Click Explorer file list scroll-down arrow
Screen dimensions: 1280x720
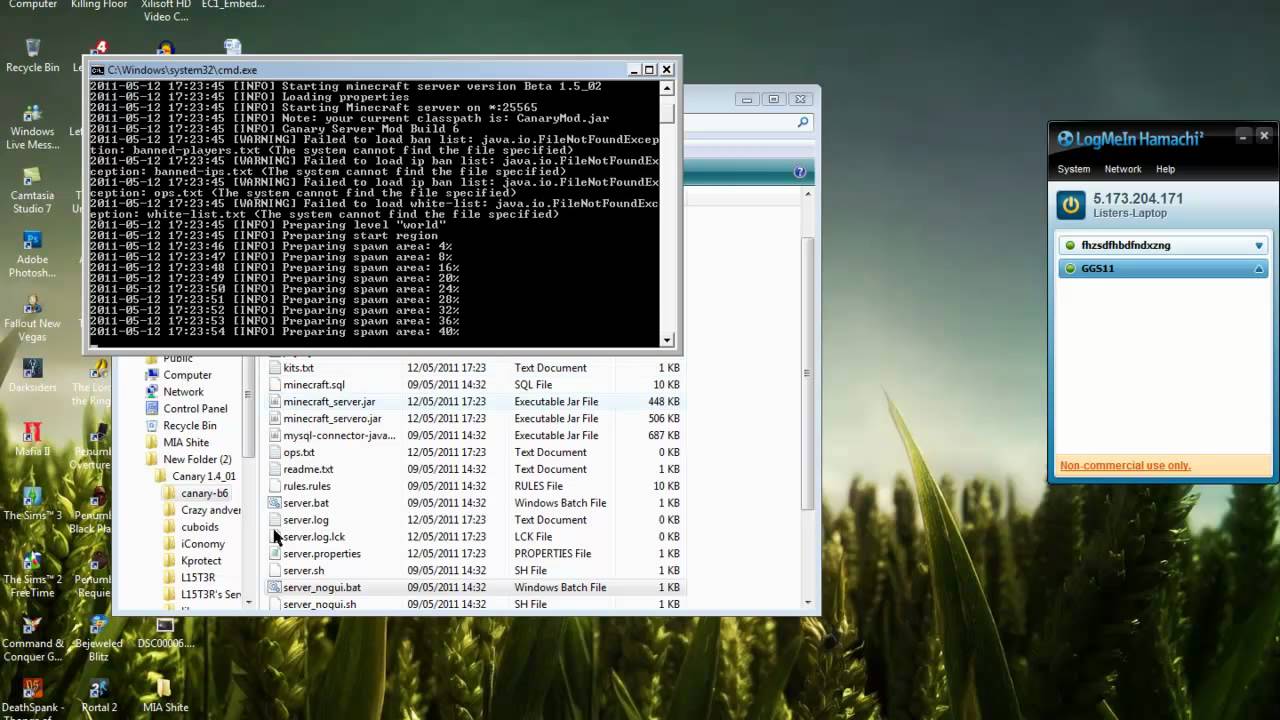click(808, 603)
